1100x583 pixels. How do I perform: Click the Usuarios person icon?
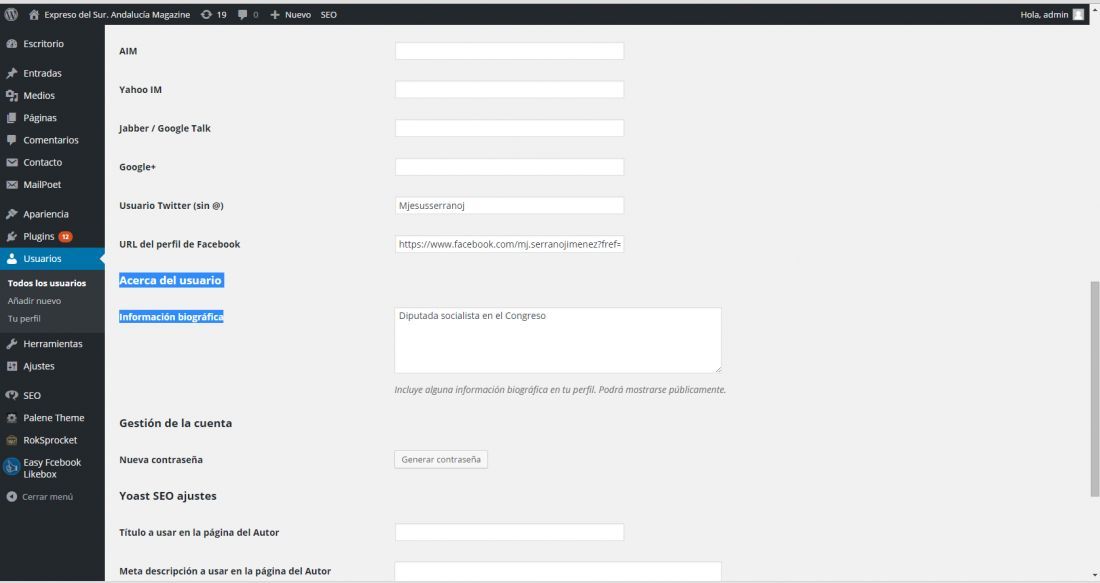pos(12,259)
